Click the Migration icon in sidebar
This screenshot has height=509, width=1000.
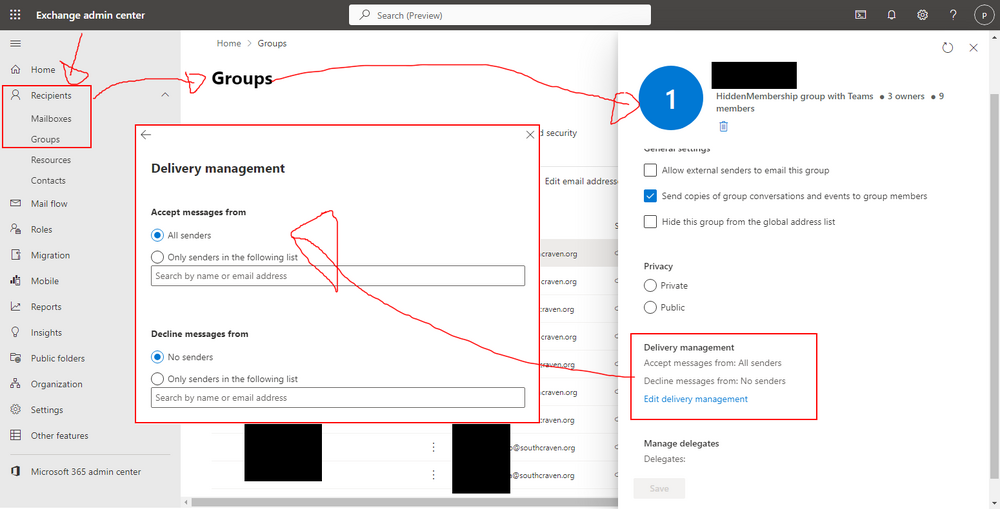pyautogui.click(x=16, y=255)
